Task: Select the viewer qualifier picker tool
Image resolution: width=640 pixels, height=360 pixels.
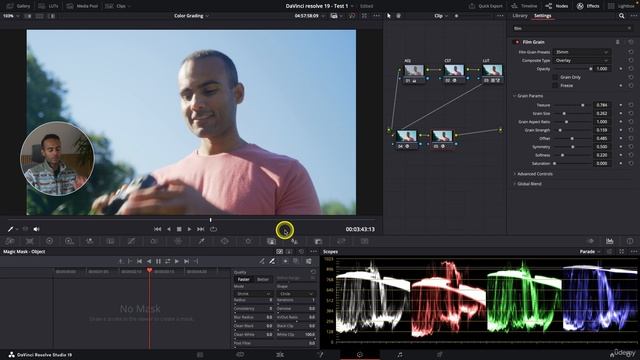Action: [x=11, y=229]
